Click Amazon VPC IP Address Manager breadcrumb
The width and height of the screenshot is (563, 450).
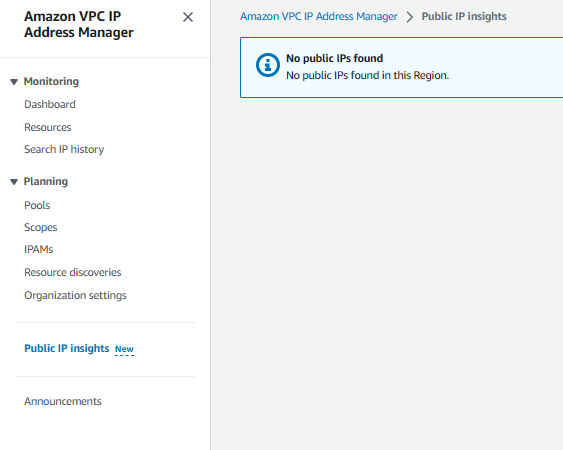click(319, 17)
